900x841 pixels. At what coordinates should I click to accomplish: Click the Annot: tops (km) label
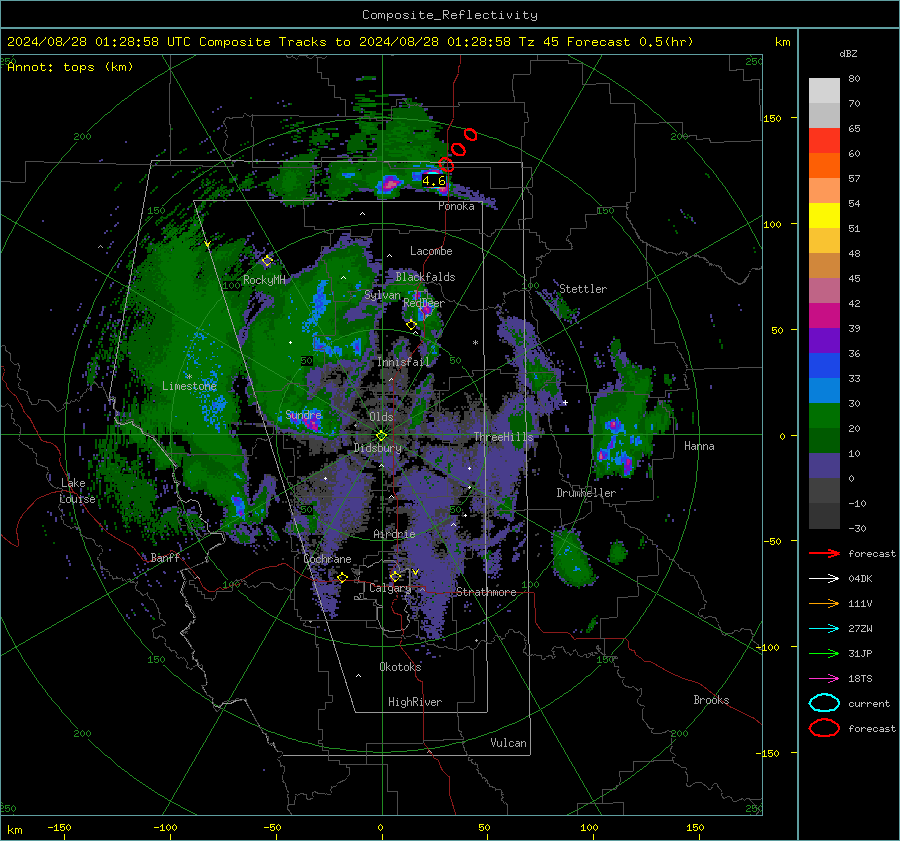coord(70,67)
